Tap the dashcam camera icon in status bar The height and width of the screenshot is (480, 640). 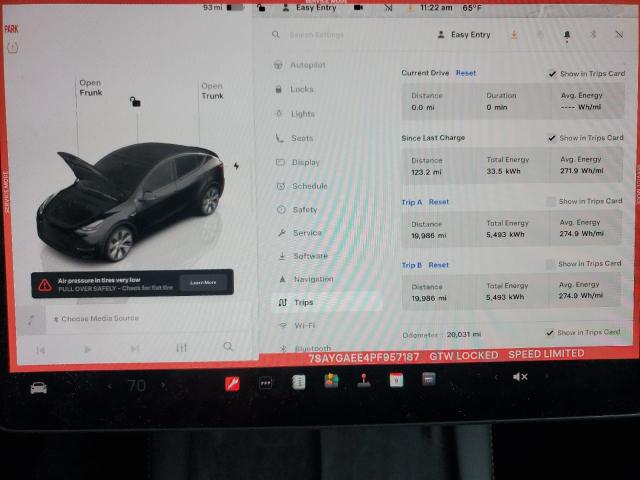coord(358,7)
